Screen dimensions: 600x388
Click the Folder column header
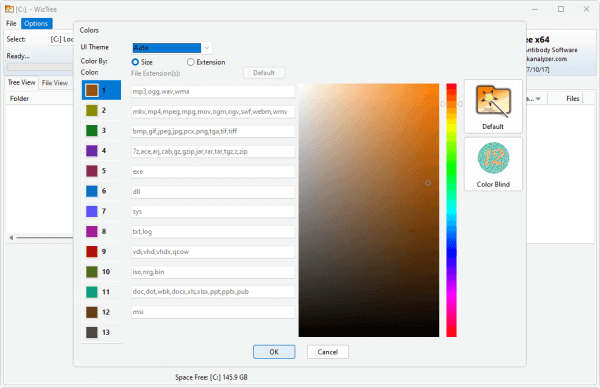coord(39,99)
